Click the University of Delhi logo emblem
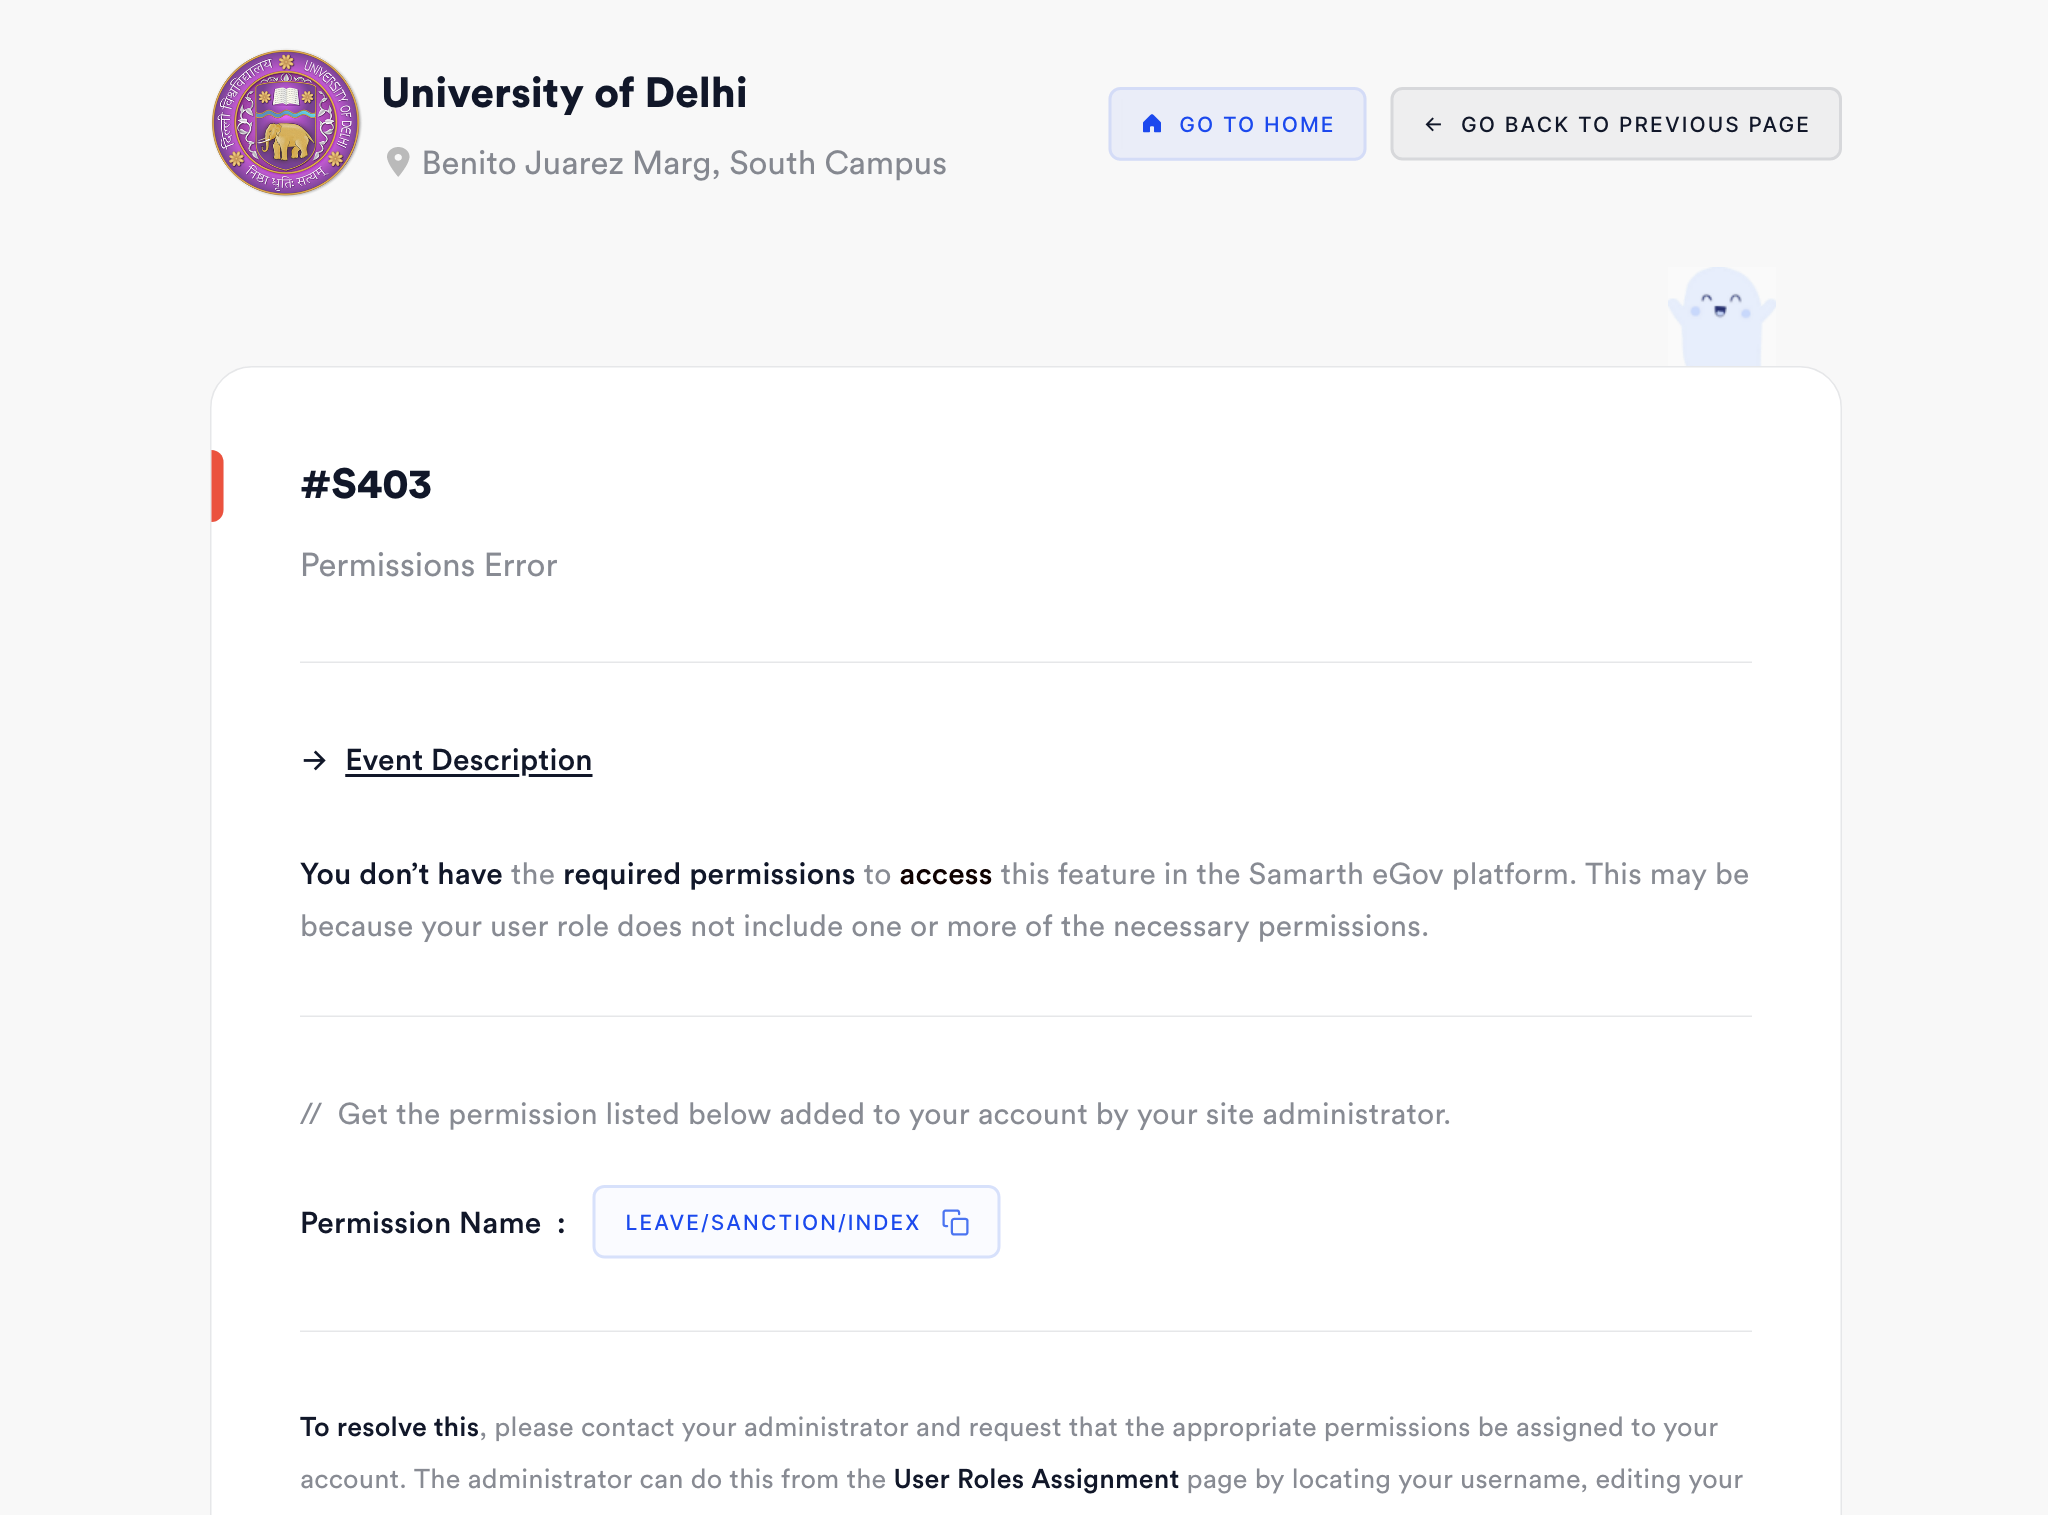 click(x=286, y=123)
